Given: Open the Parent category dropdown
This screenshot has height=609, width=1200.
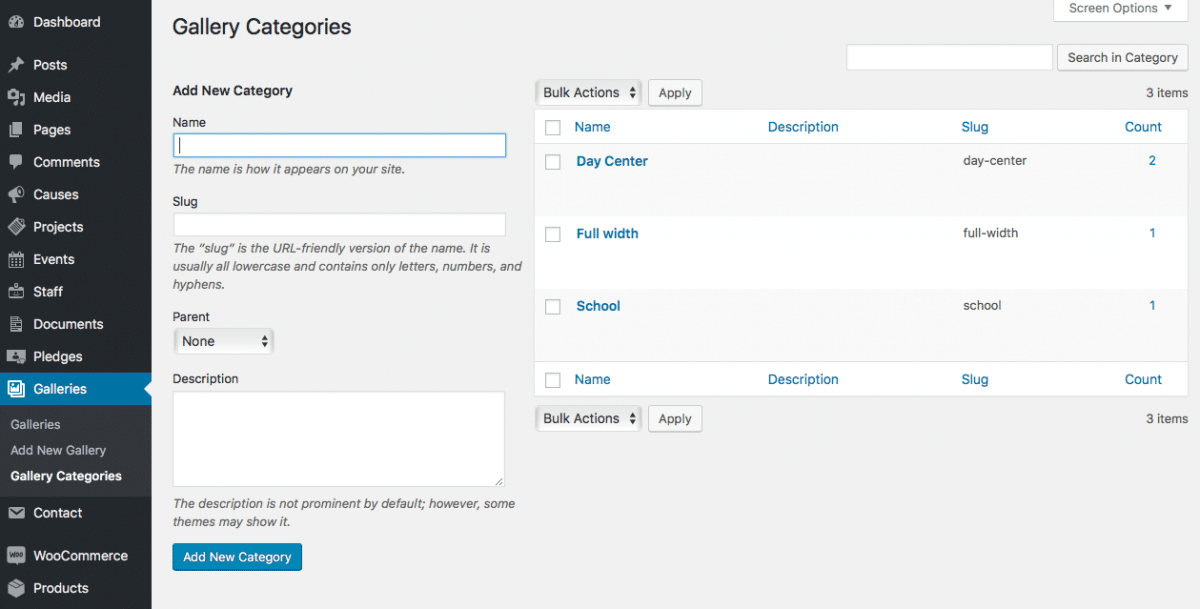Looking at the screenshot, I should (x=223, y=341).
